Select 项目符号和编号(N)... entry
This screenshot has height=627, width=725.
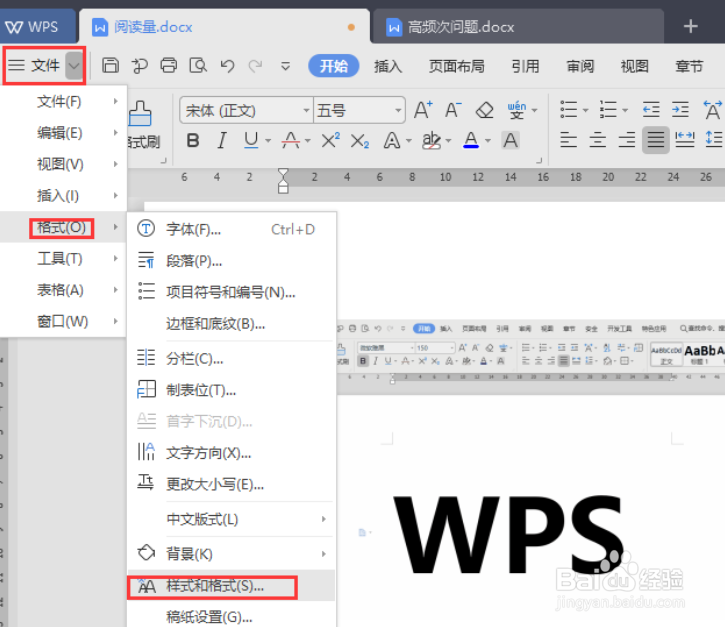[232, 292]
